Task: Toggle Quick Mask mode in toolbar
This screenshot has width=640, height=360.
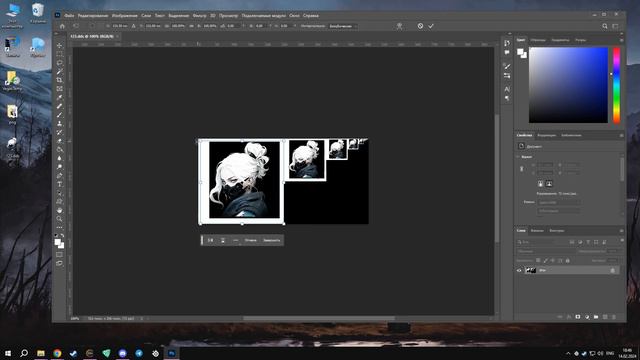Action: pyautogui.click(x=60, y=255)
